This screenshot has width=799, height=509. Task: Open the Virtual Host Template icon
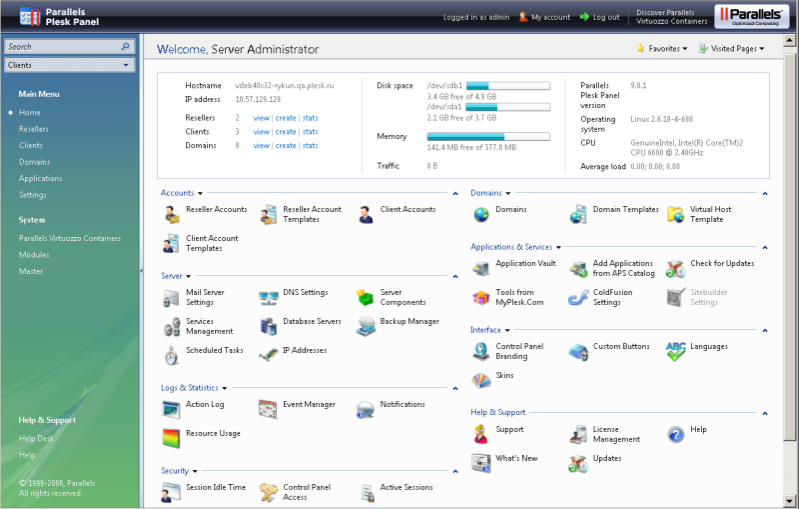[676, 215]
